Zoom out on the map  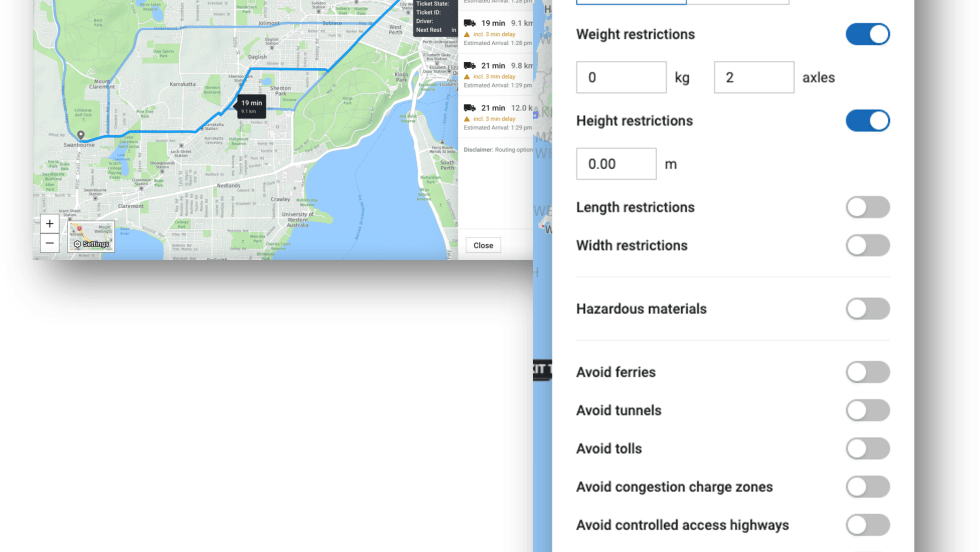click(x=49, y=243)
